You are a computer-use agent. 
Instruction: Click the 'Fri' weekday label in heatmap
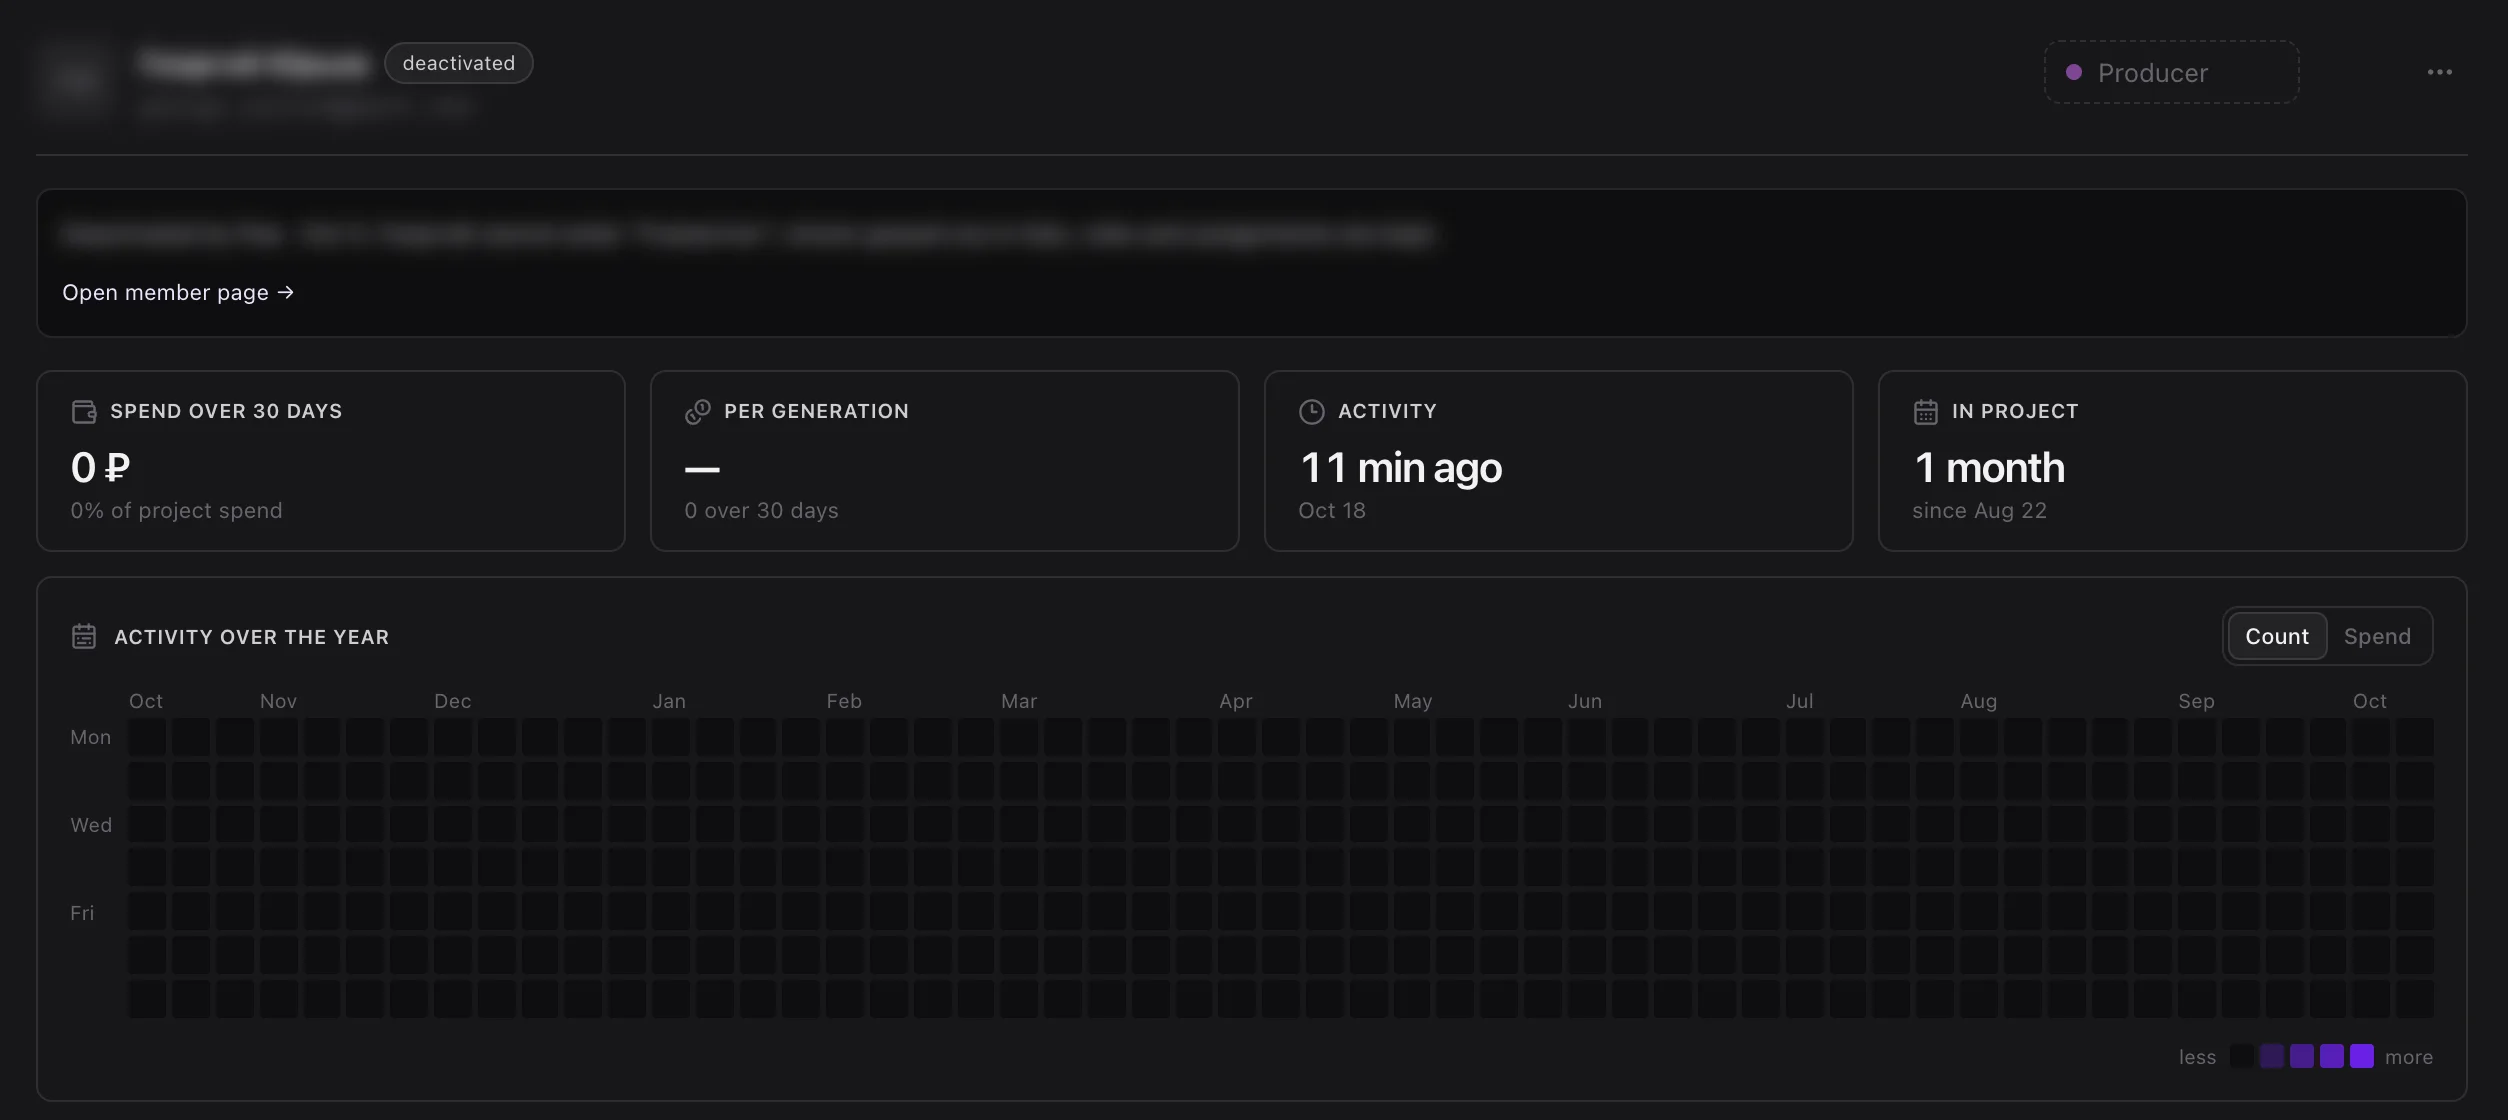pos(82,913)
